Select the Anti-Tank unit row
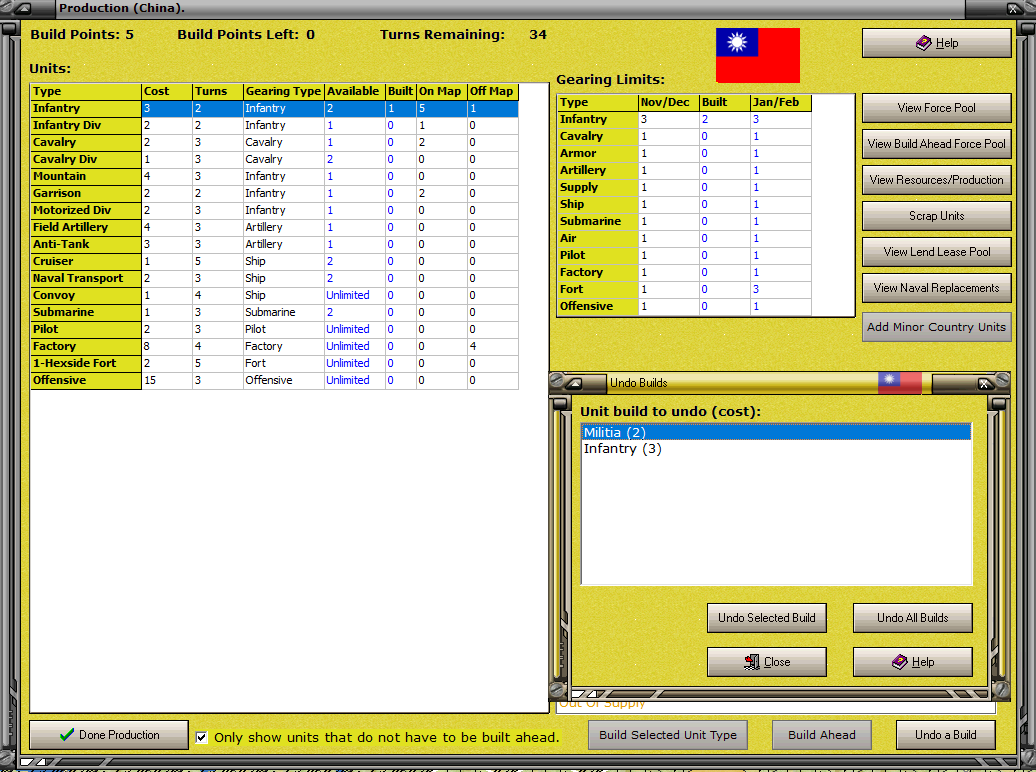 click(x=274, y=244)
